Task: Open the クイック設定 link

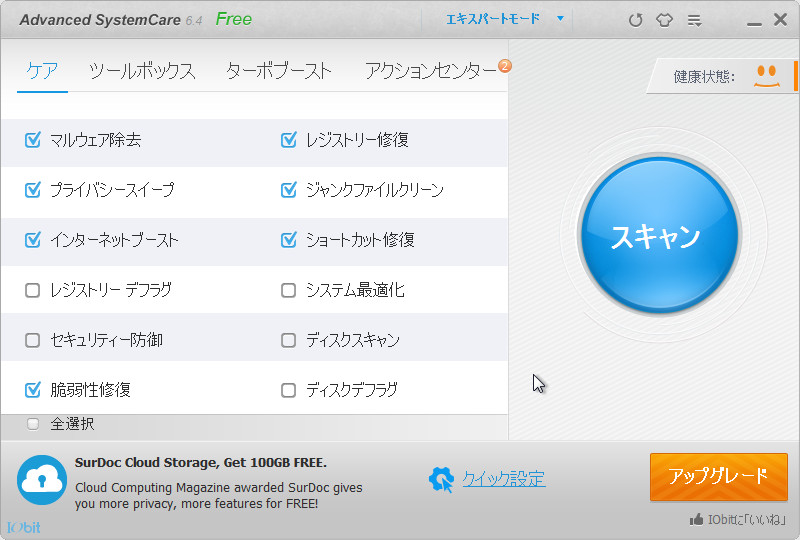Action: click(504, 479)
